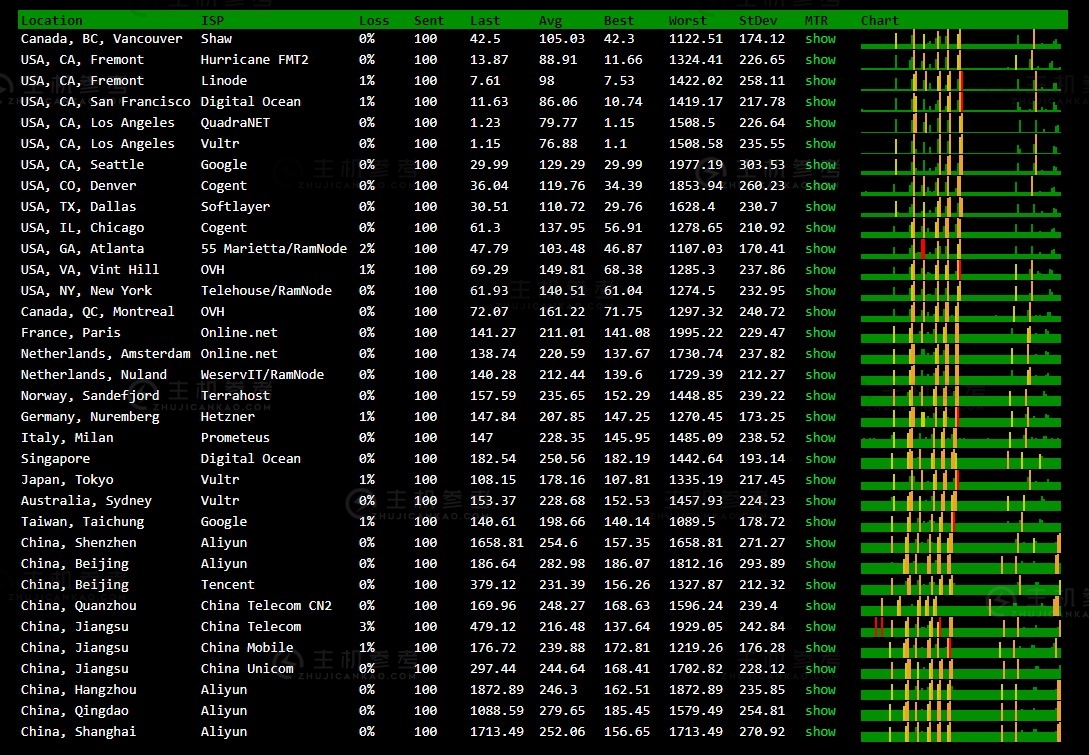The image size is (1089, 755).
Task: Click the MTR column header
Action: coord(816,21)
